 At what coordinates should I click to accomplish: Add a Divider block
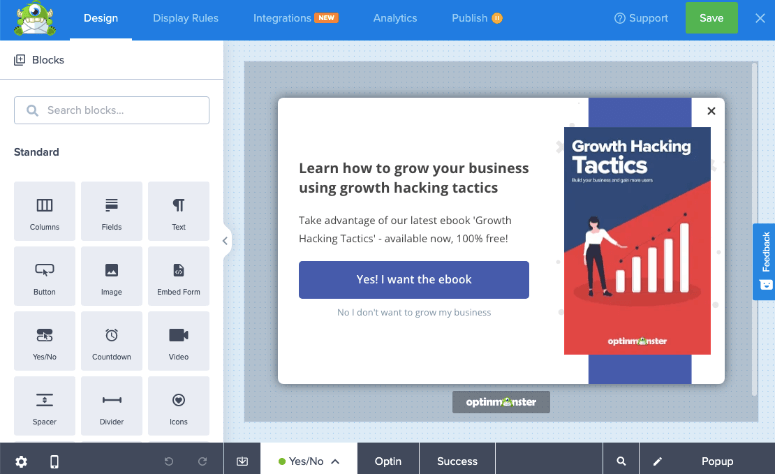pos(112,406)
